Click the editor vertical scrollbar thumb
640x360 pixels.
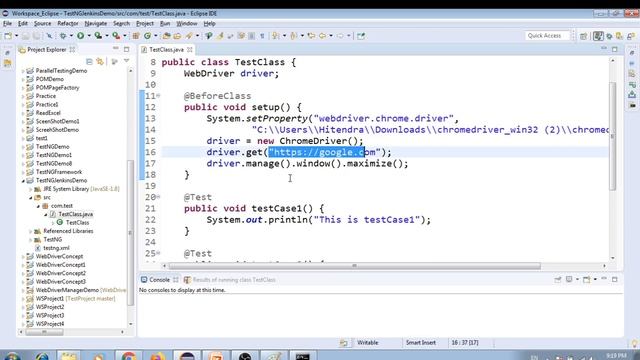612,136
